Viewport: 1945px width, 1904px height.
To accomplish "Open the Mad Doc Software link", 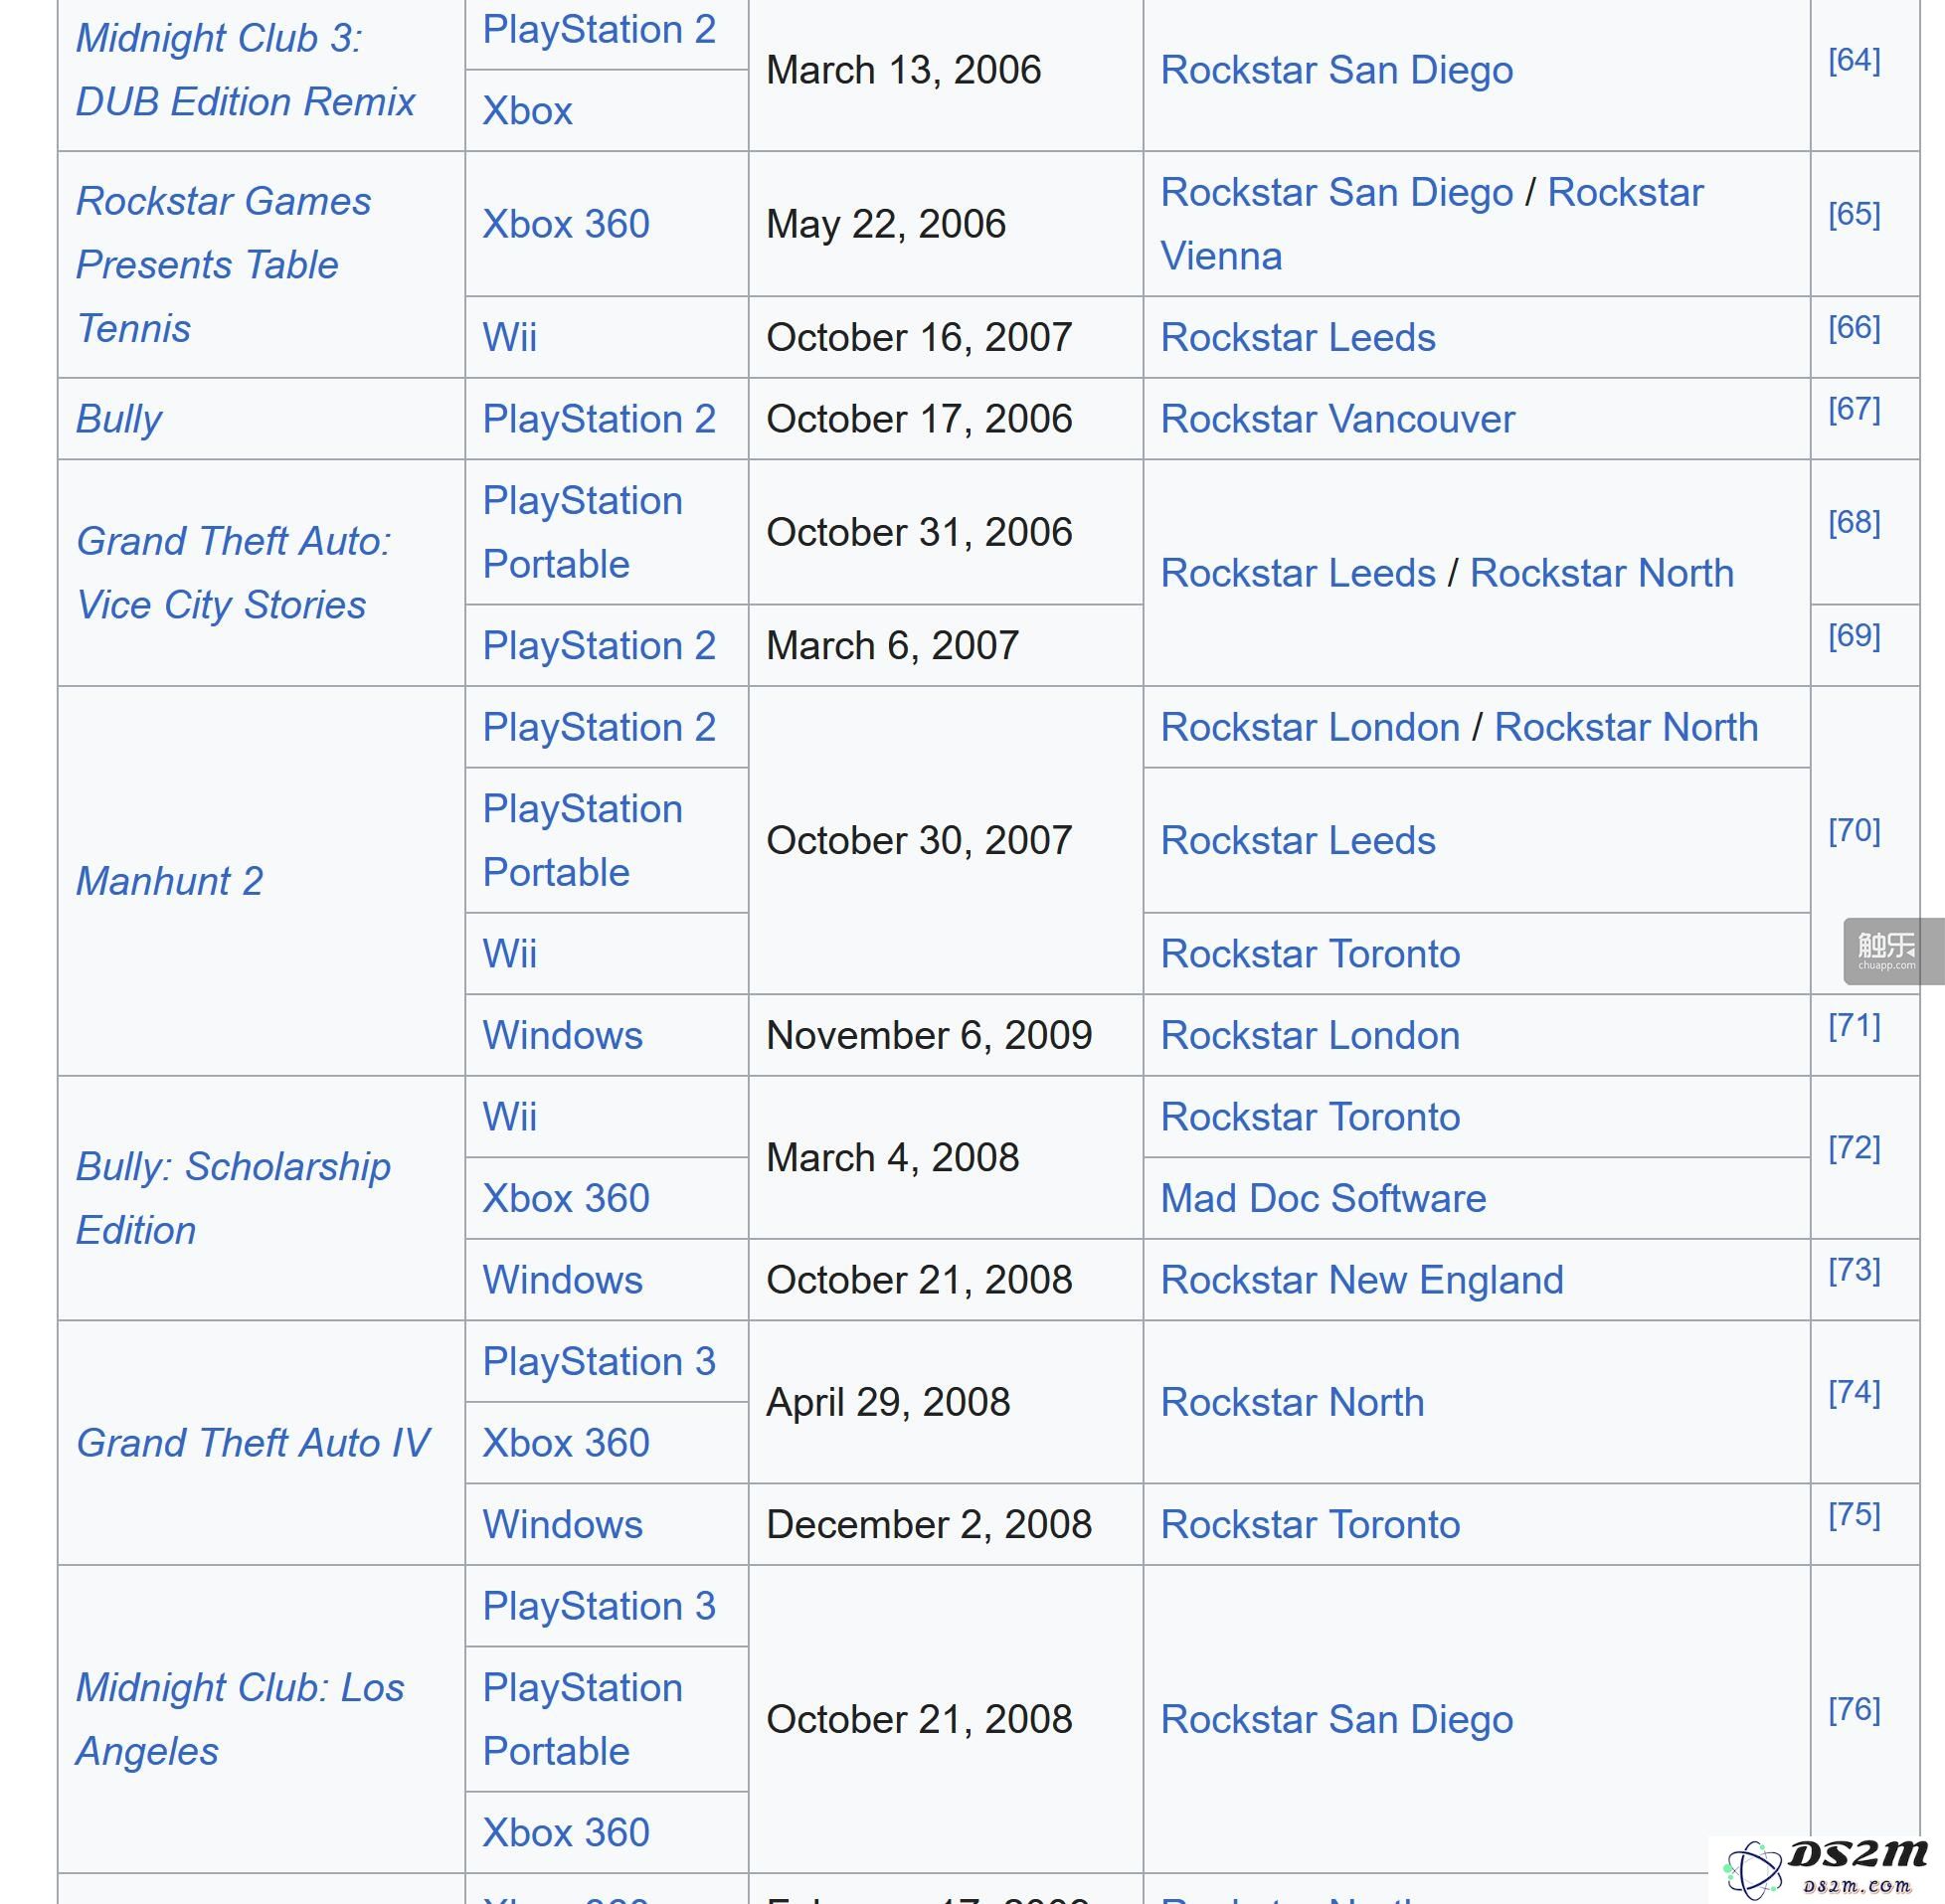I will point(1323,1198).
